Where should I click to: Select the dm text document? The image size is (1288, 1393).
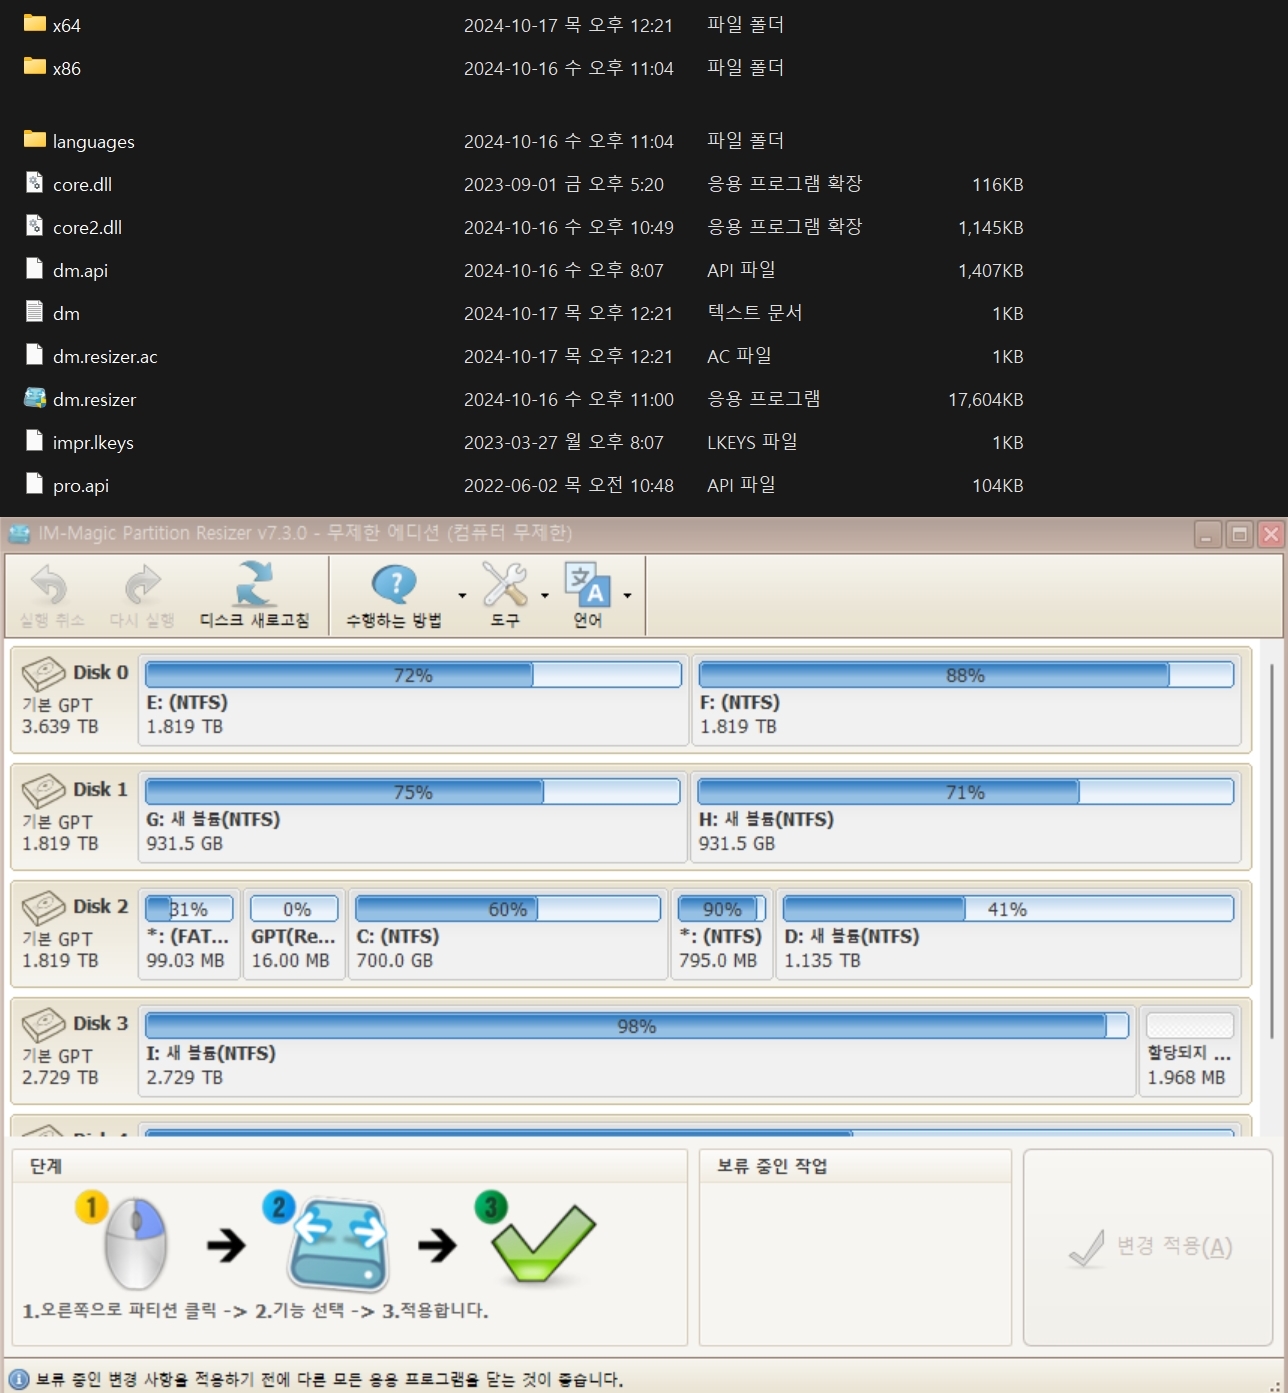66,313
